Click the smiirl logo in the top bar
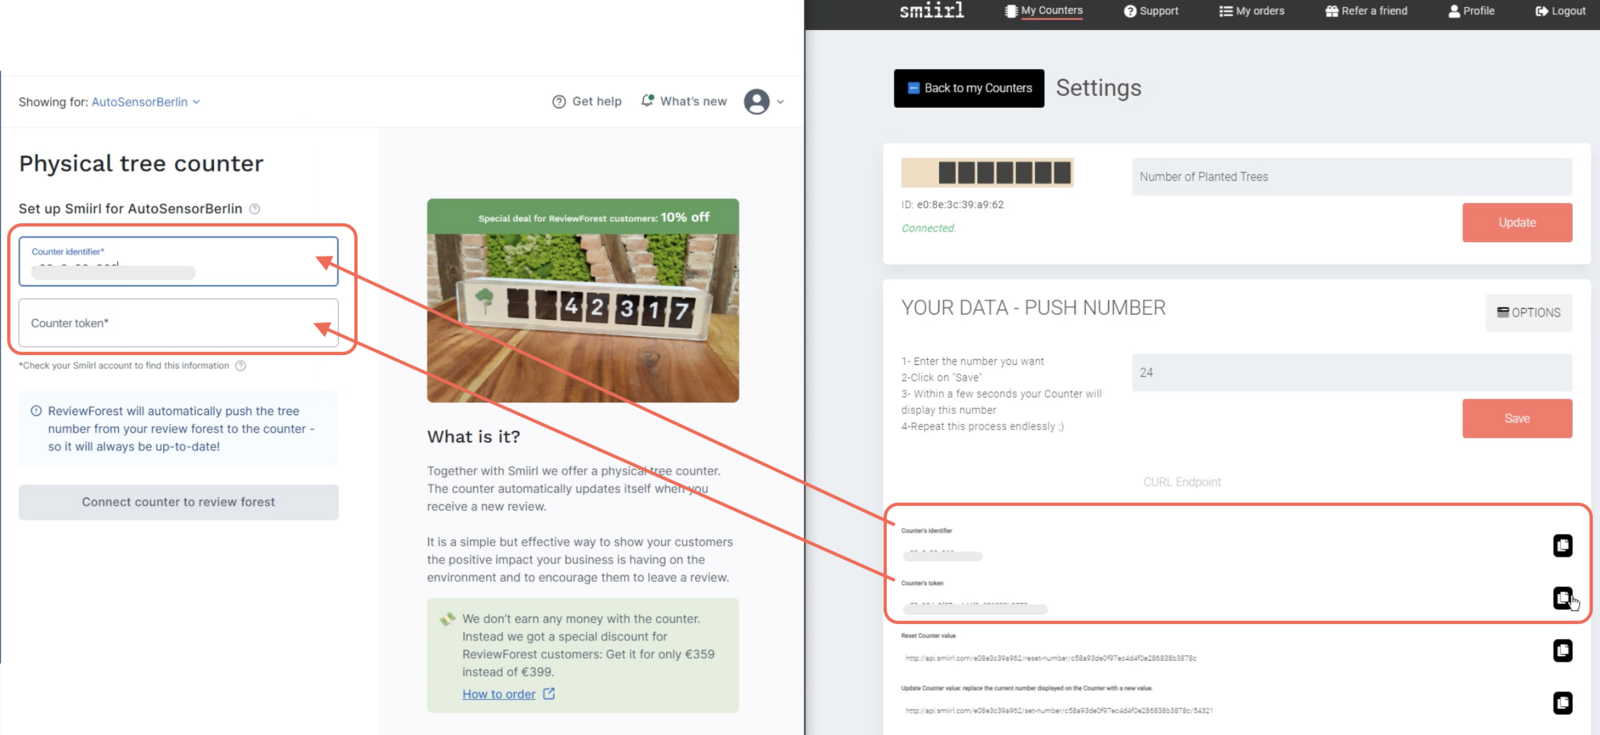This screenshot has height=735, width=1600. click(x=932, y=11)
